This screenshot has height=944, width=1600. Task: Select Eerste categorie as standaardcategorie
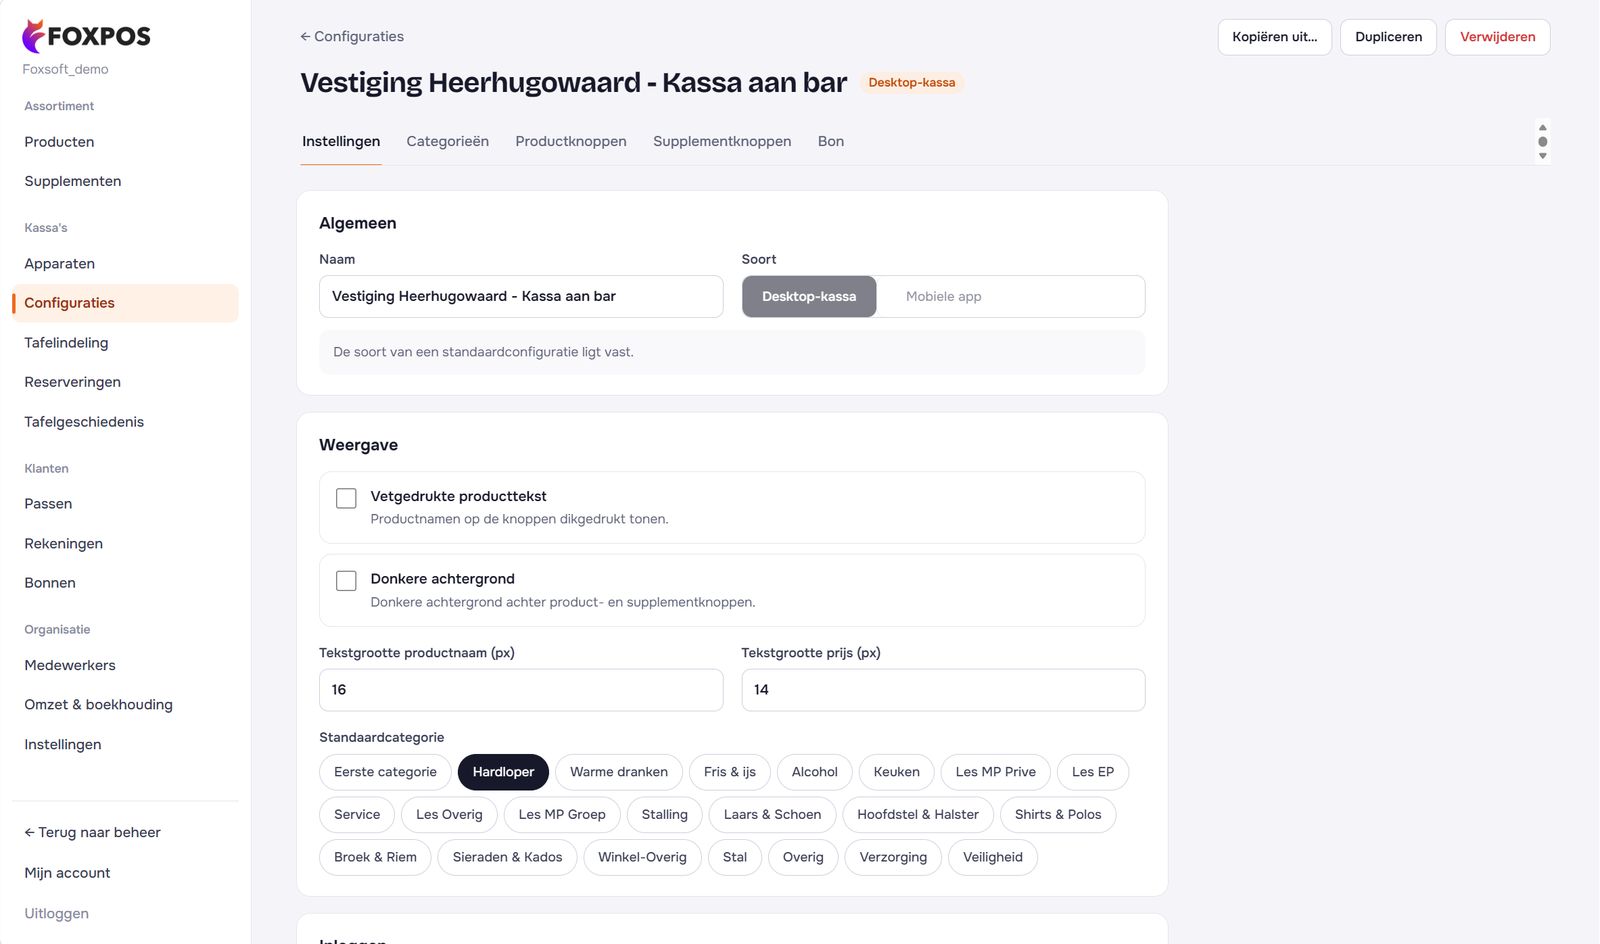[x=385, y=772]
